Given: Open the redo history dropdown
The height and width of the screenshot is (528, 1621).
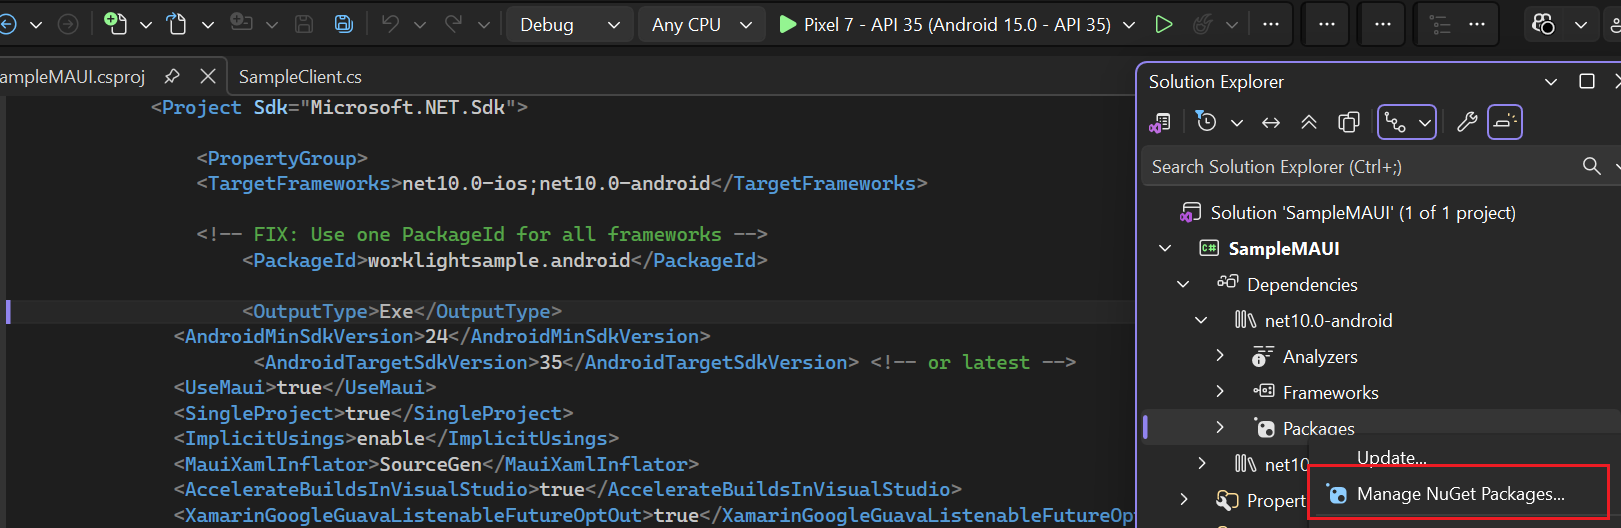Looking at the screenshot, I should click(484, 24).
